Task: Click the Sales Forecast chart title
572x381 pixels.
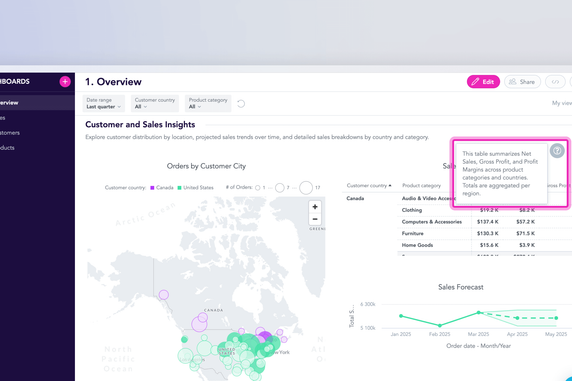Action: point(460,287)
